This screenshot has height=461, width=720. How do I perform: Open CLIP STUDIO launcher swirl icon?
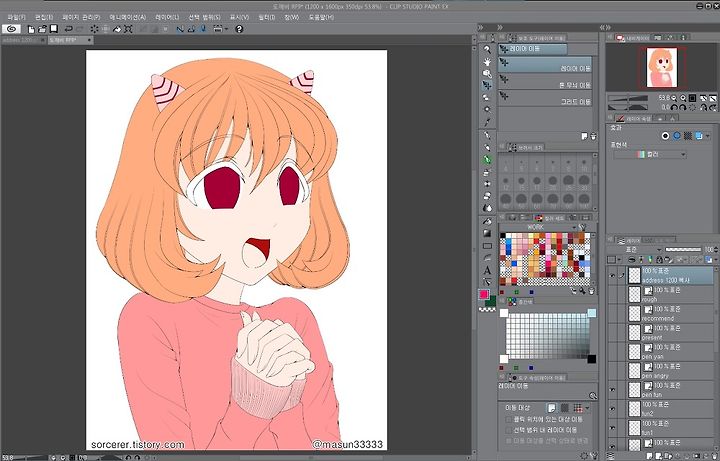(x=11, y=29)
